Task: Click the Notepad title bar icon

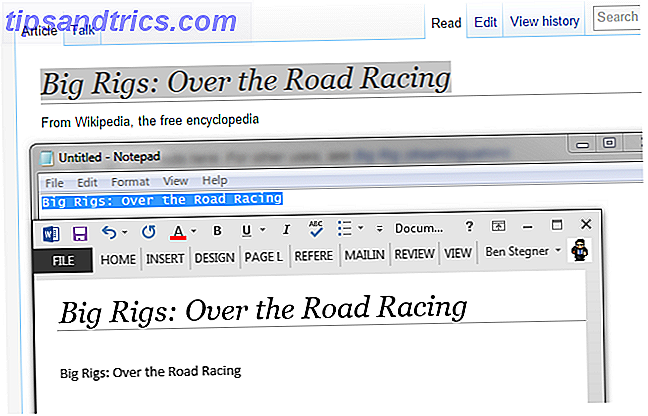Action: [x=46, y=158]
